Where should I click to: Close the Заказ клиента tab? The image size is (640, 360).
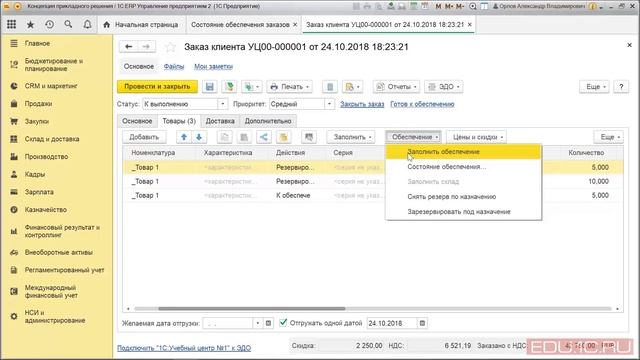click(470, 24)
